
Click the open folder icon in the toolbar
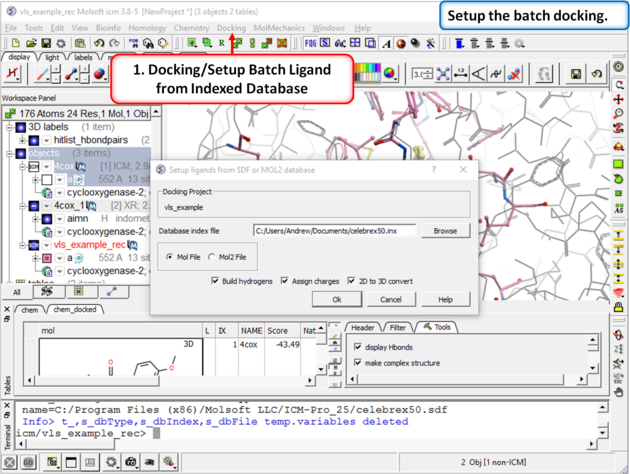click(32, 44)
